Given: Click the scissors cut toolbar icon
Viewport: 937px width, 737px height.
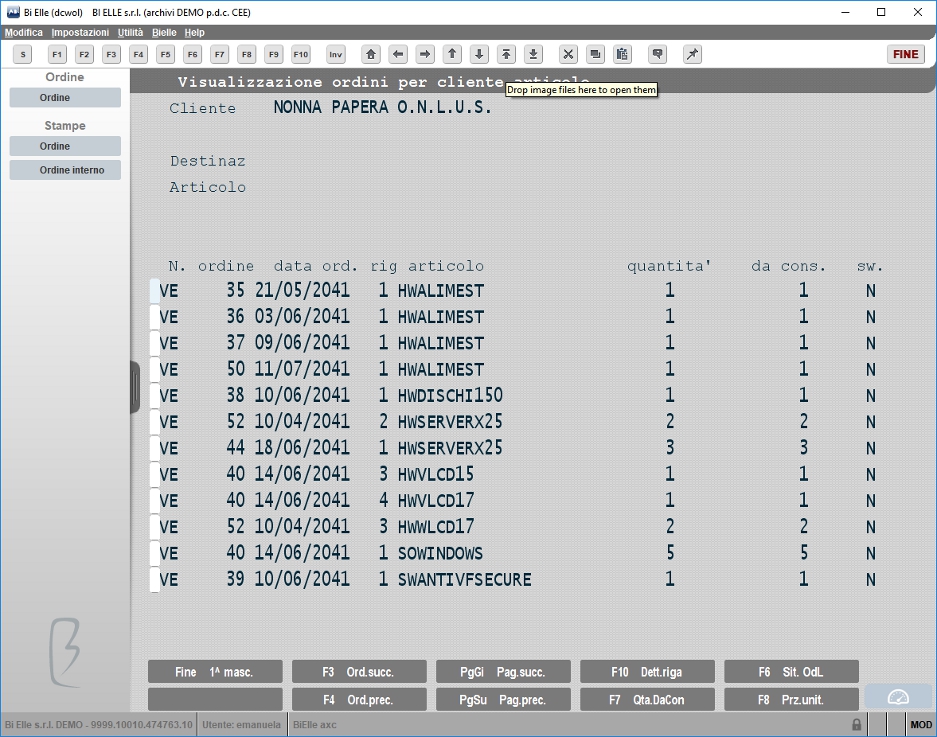Looking at the screenshot, I should point(568,54).
